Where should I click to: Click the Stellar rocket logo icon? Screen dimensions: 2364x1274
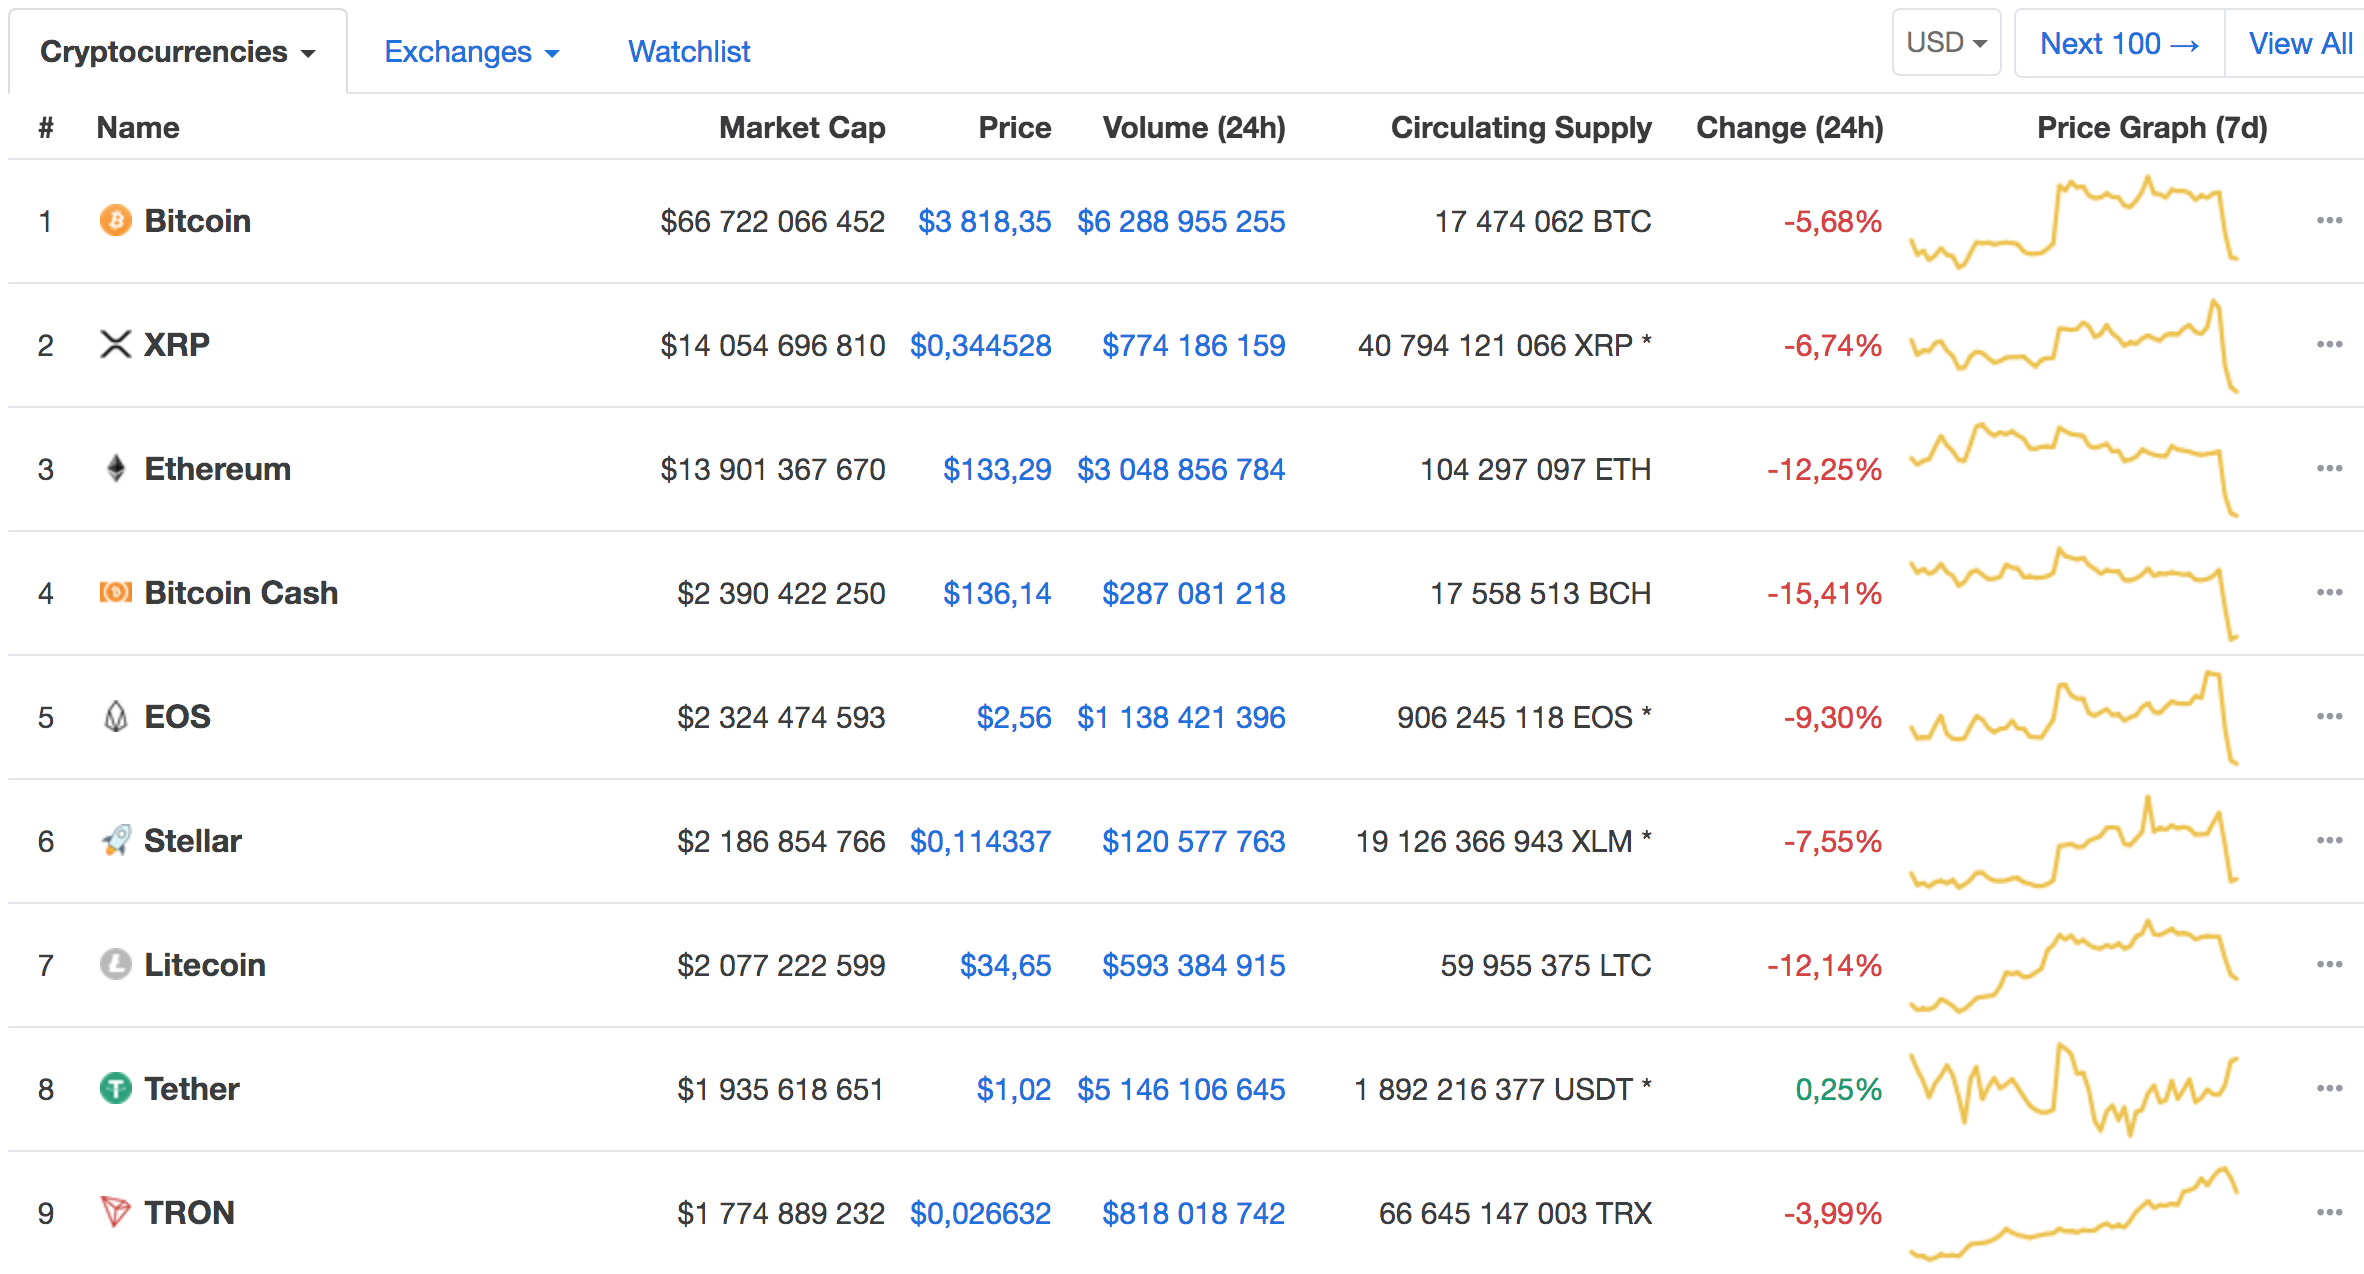[x=116, y=840]
